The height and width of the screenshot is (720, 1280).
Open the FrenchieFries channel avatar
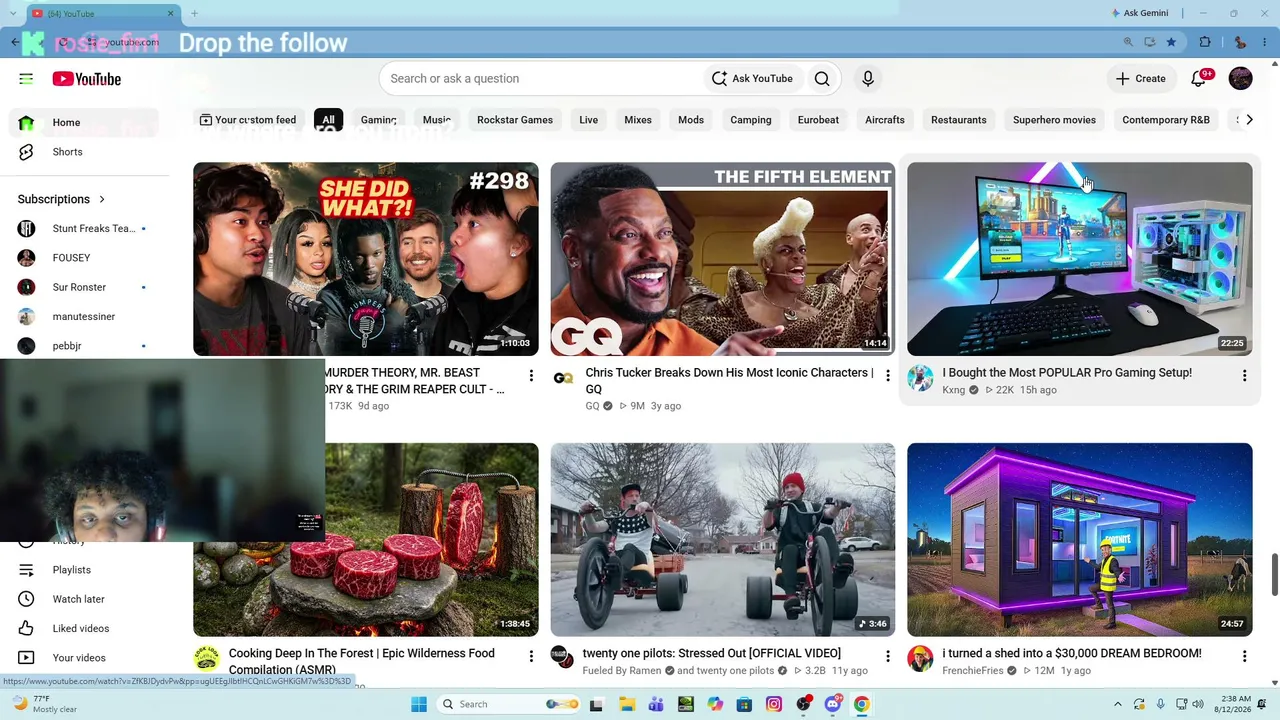[x=920, y=658]
